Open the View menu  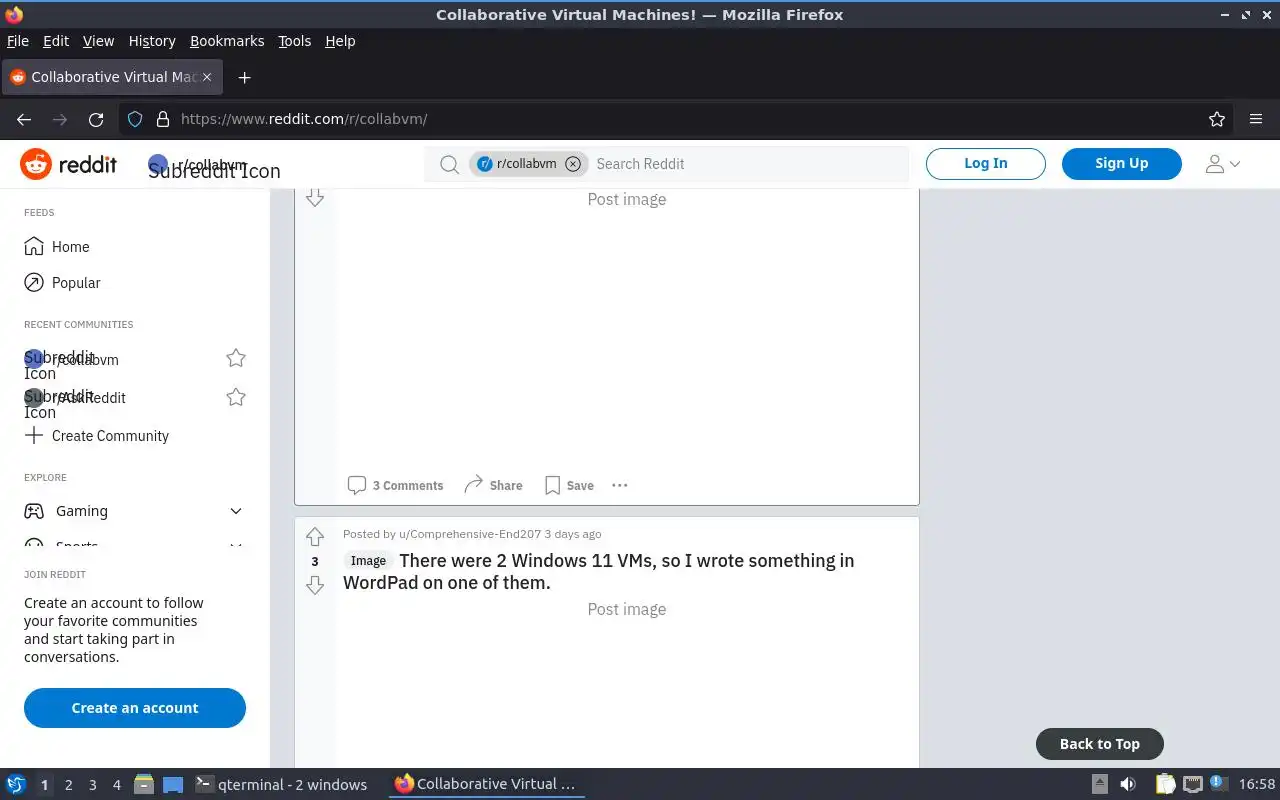(x=98, y=41)
